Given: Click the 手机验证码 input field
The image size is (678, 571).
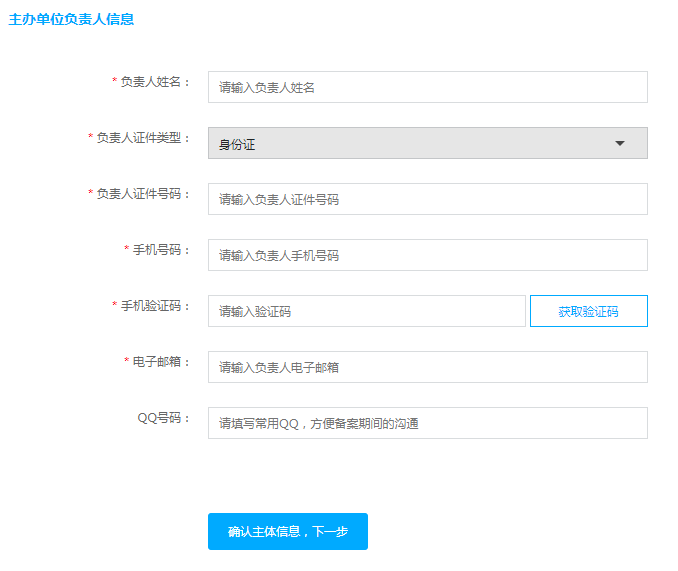Looking at the screenshot, I should (x=367, y=311).
